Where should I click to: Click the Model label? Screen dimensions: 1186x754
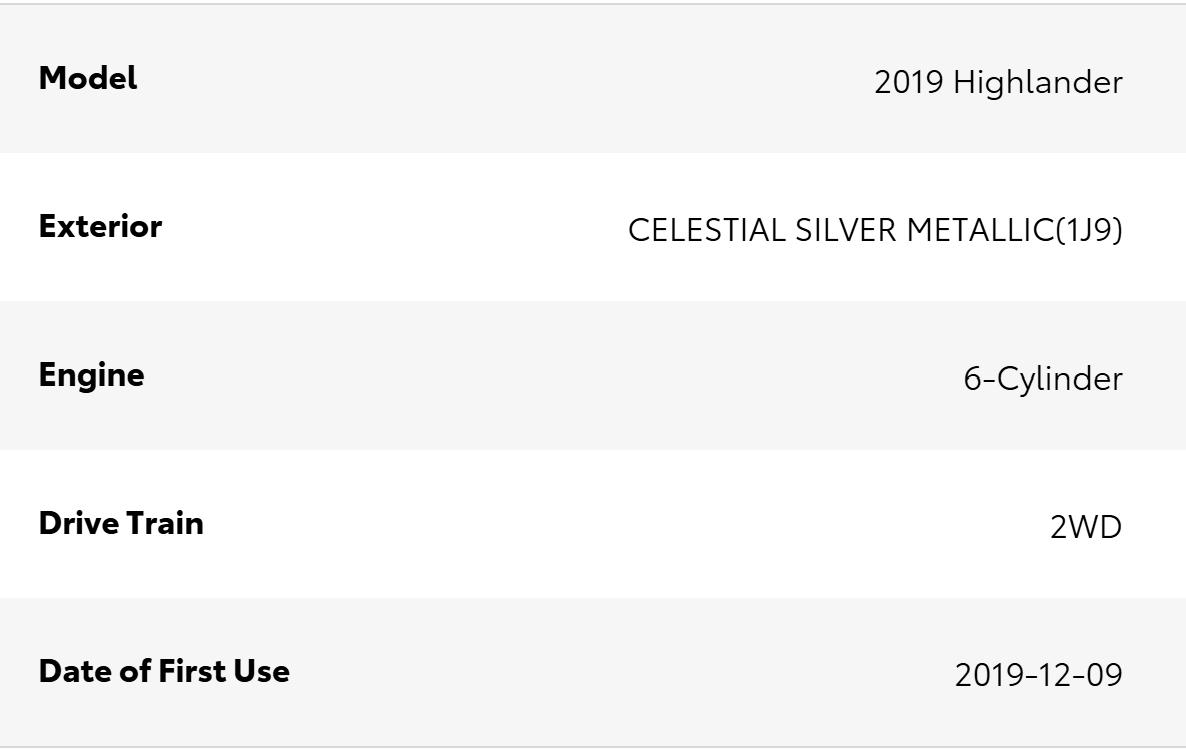[x=88, y=78]
